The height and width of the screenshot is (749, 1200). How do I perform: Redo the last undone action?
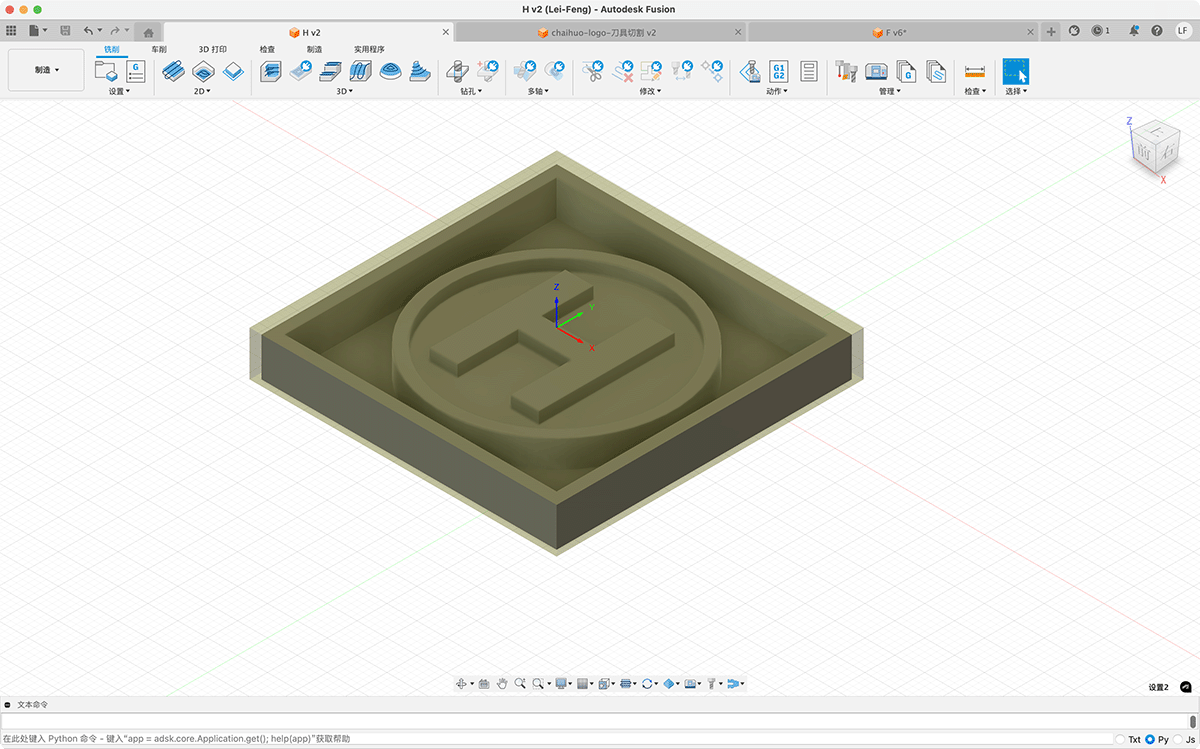pos(115,31)
